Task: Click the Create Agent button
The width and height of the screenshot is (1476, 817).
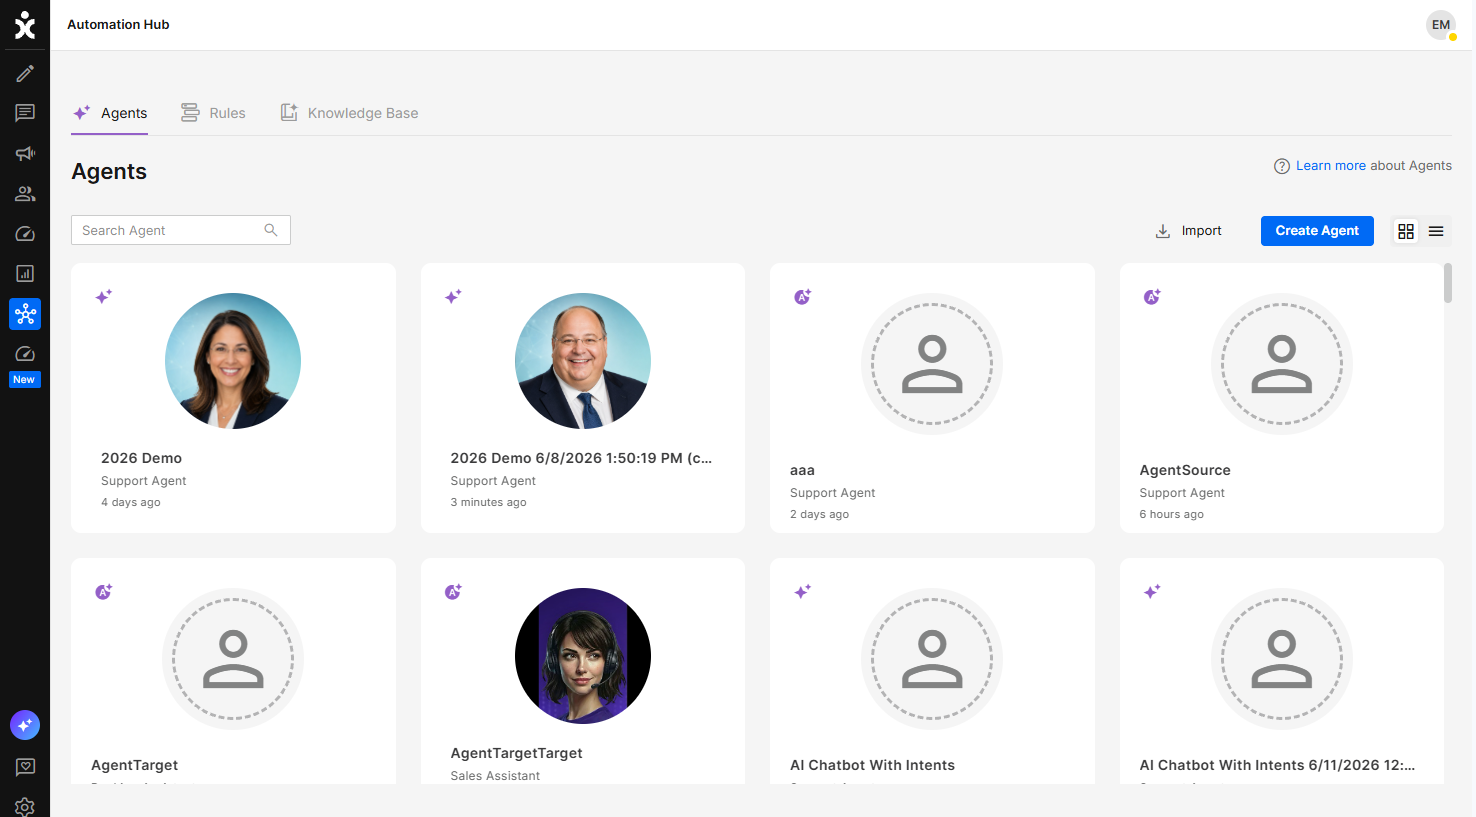Action: click(1317, 231)
